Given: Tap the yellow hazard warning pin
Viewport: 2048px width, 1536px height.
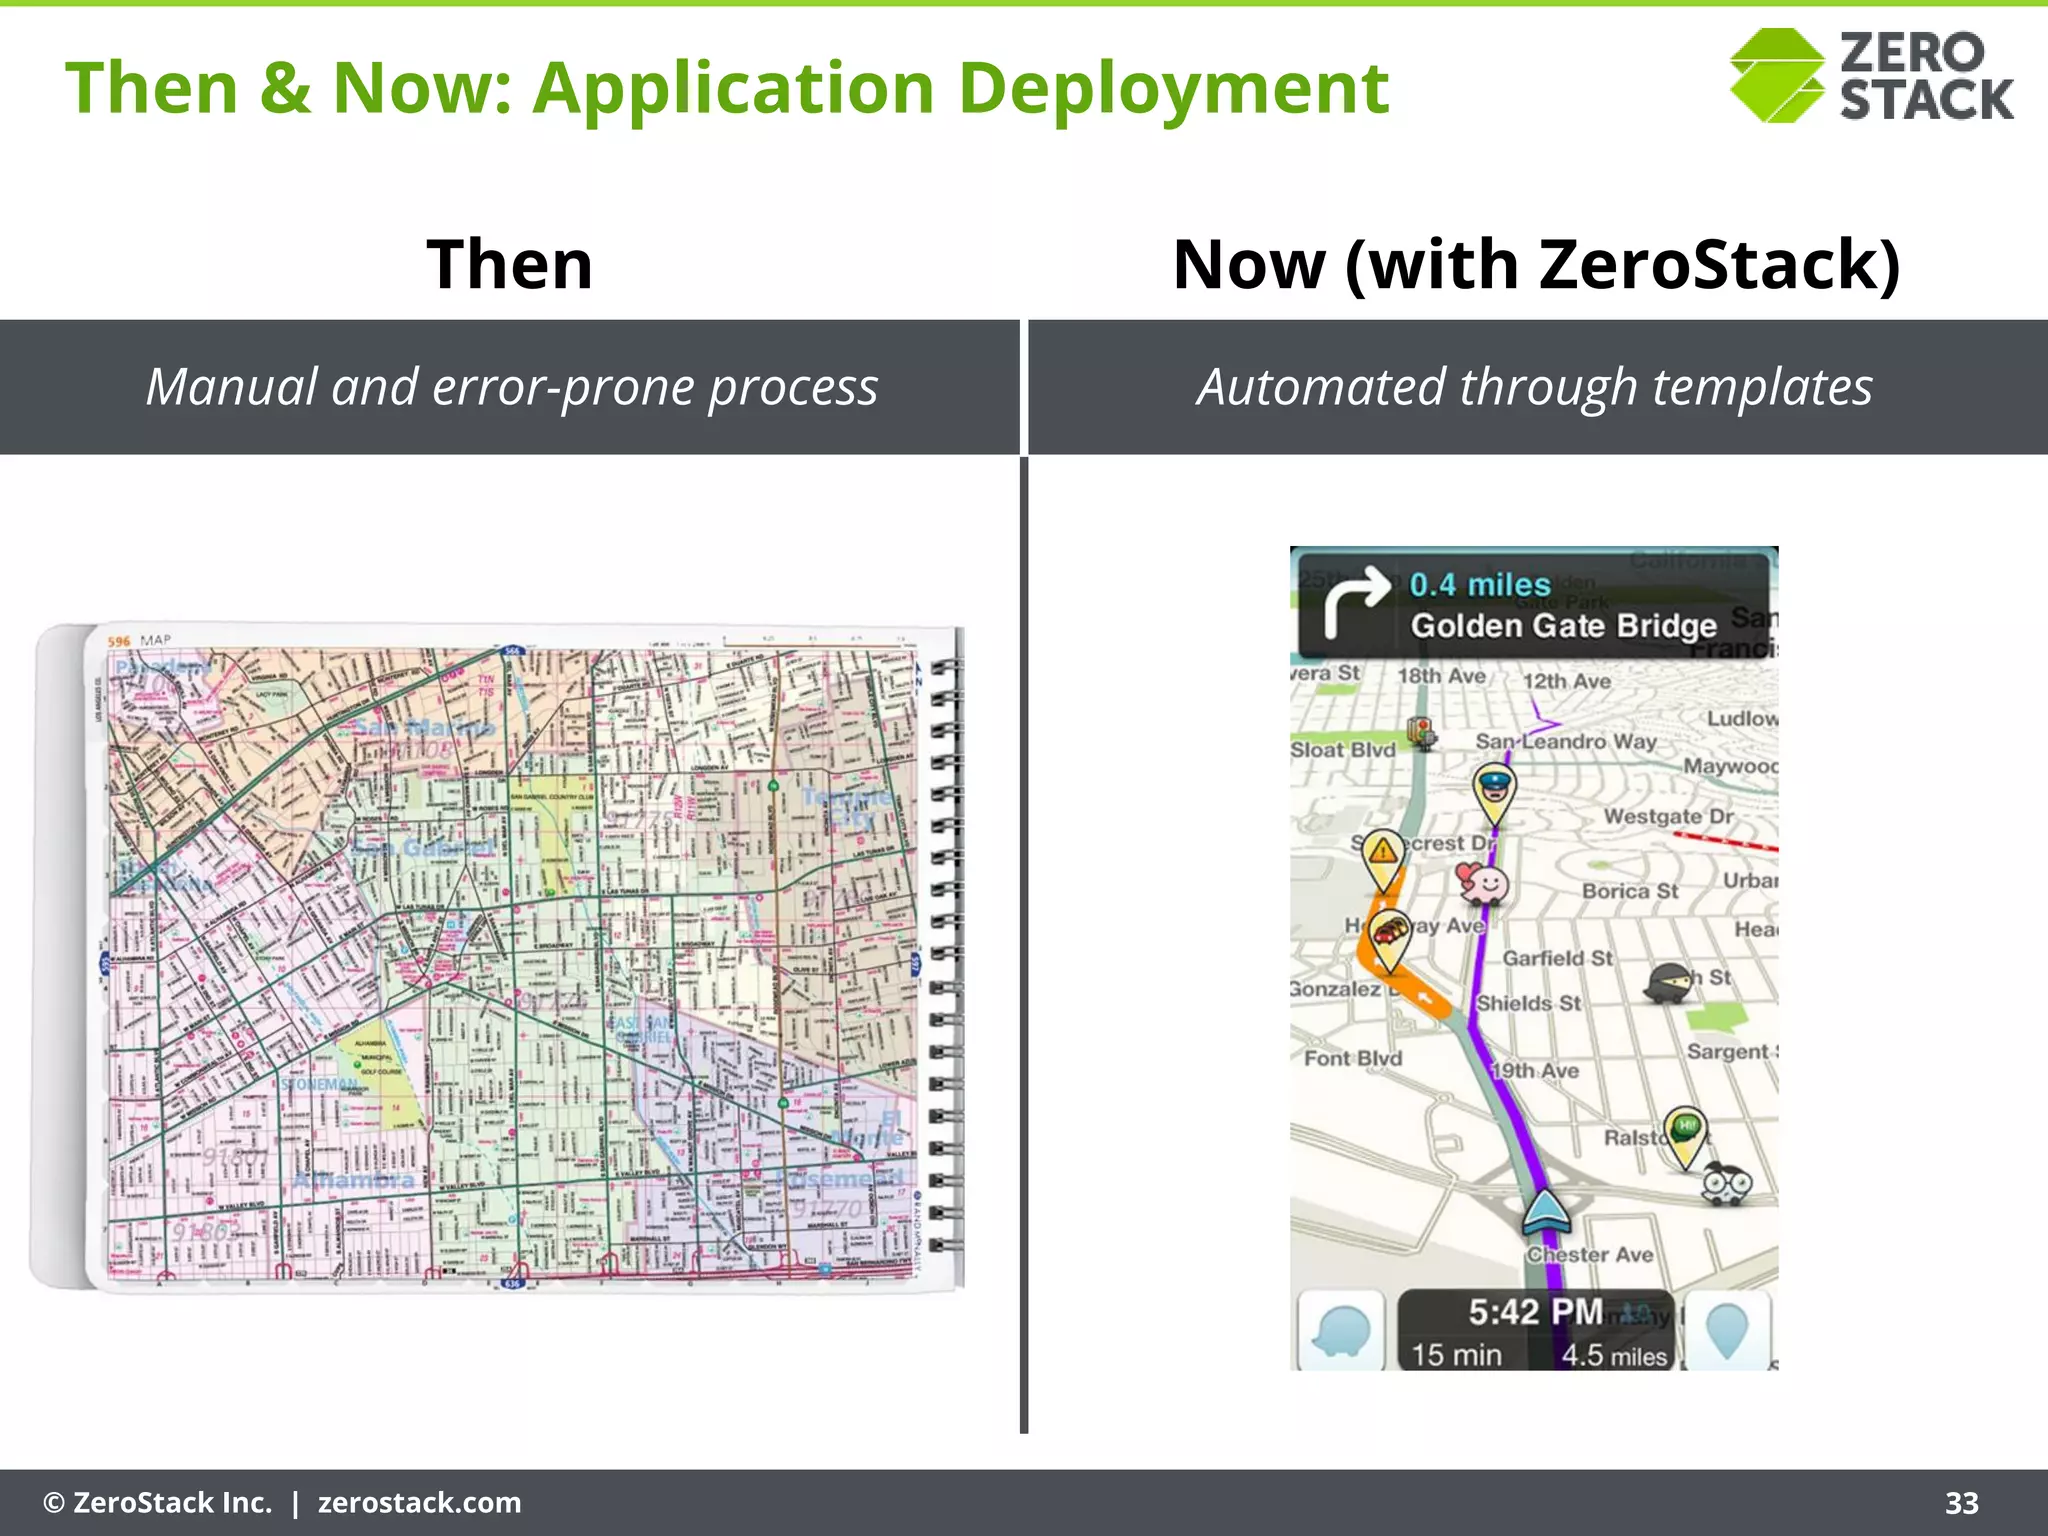Looking at the screenshot, I should click(1383, 860).
